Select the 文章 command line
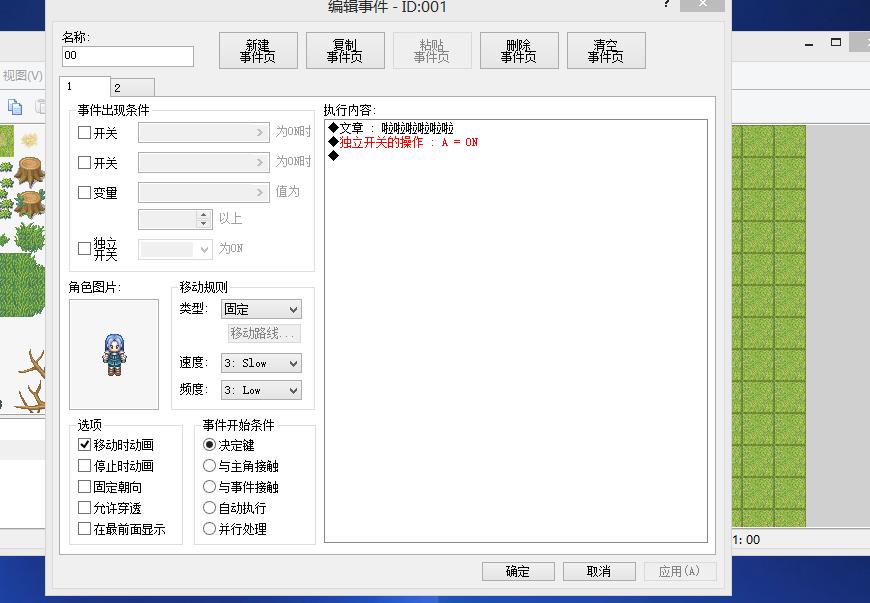The height and width of the screenshot is (603, 870). point(392,128)
